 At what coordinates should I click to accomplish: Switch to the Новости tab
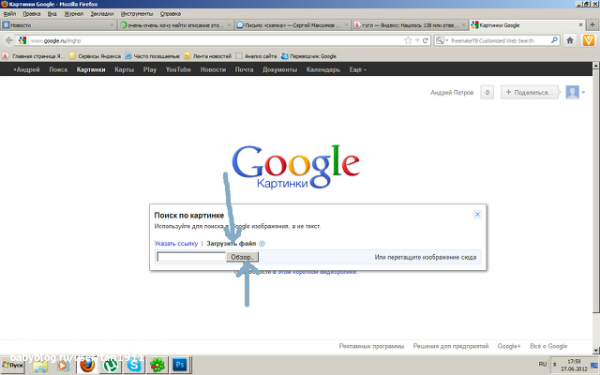click(x=58, y=25)
